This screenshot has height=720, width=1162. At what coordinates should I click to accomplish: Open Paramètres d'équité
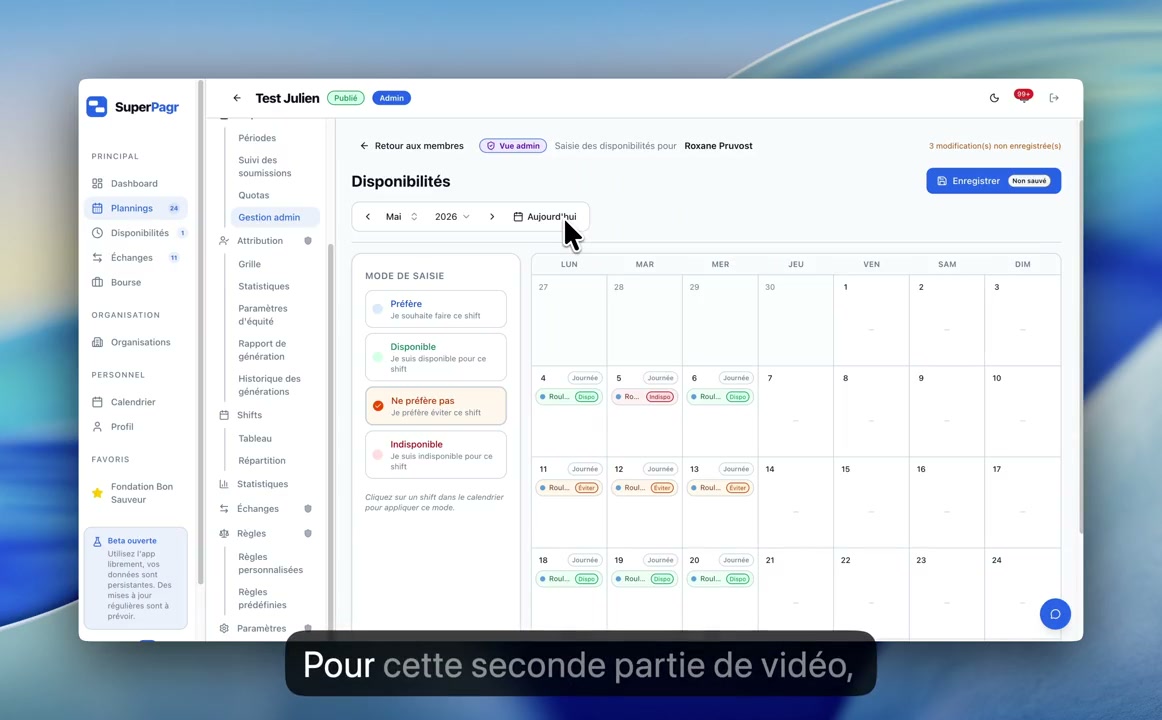(263, 315)
